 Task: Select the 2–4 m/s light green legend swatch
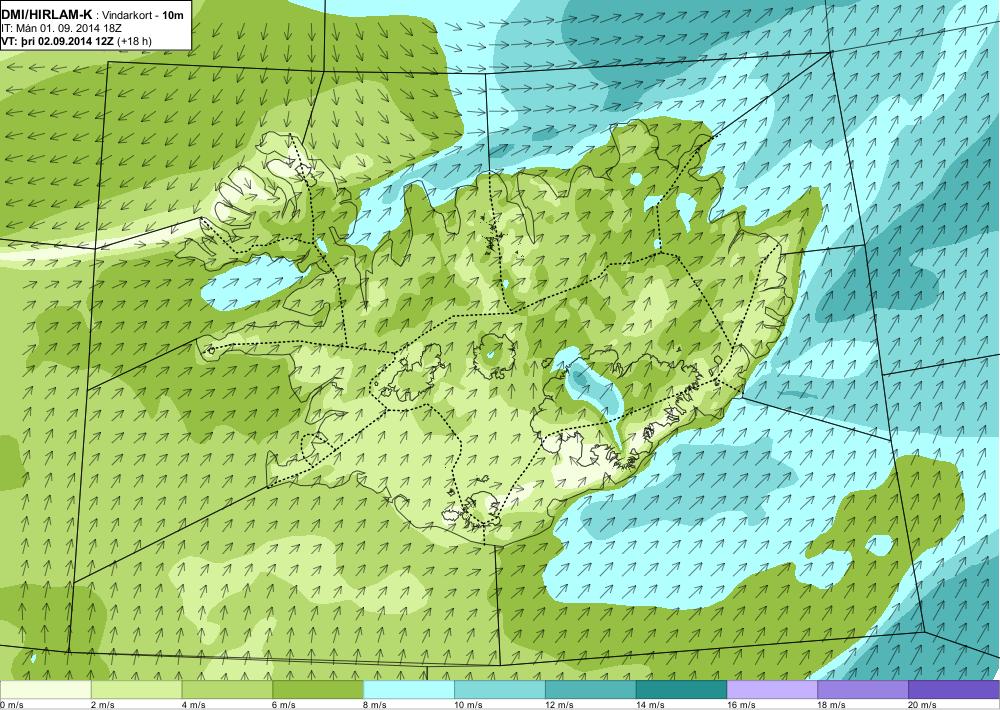click(136, 690)
